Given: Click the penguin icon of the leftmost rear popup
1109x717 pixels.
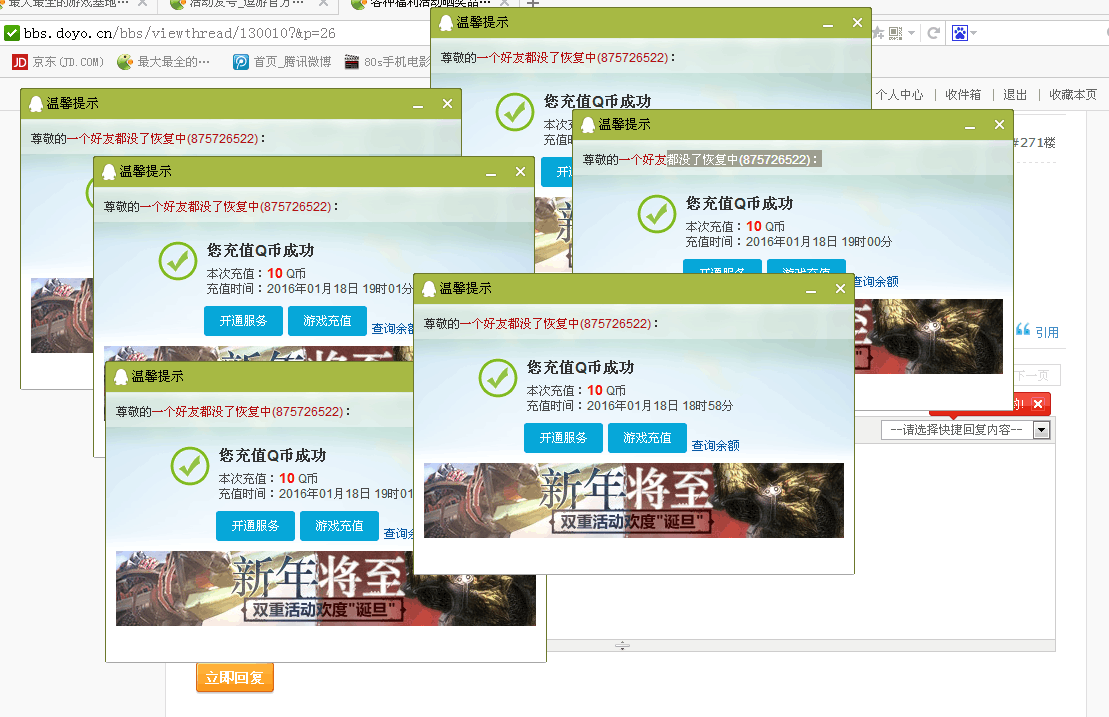Looking at the screenshot, I should click(x=35, y=104).
